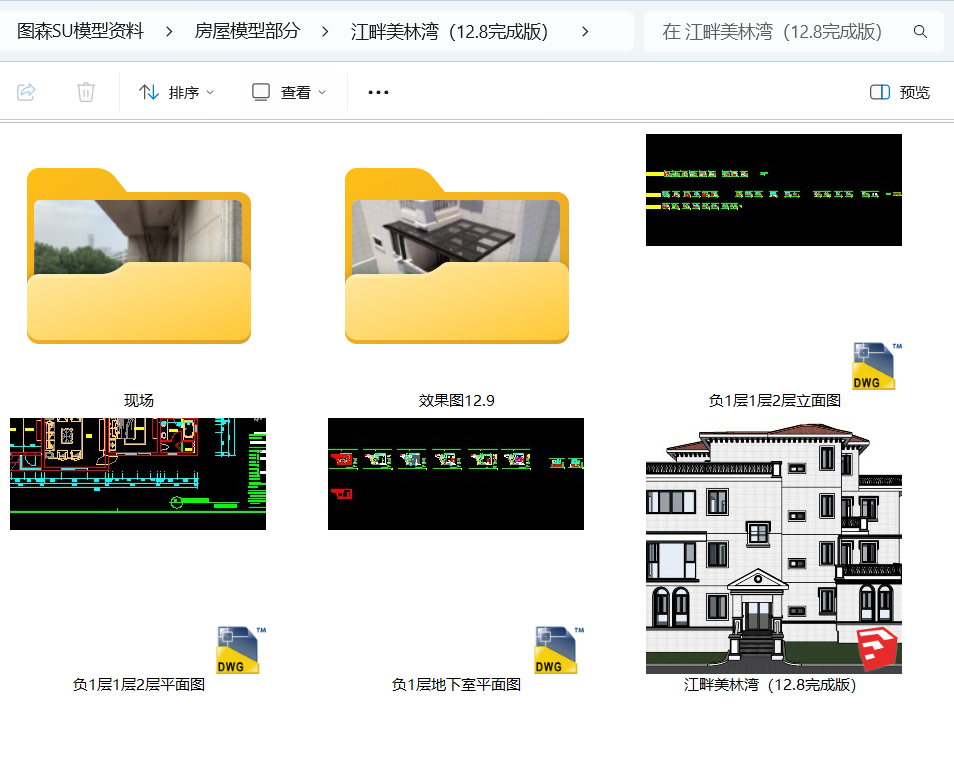Select 负1层1层2层立面图 drawing thumbnail
Viewport: 954px width, 776px height.
[x=774, y=190]
